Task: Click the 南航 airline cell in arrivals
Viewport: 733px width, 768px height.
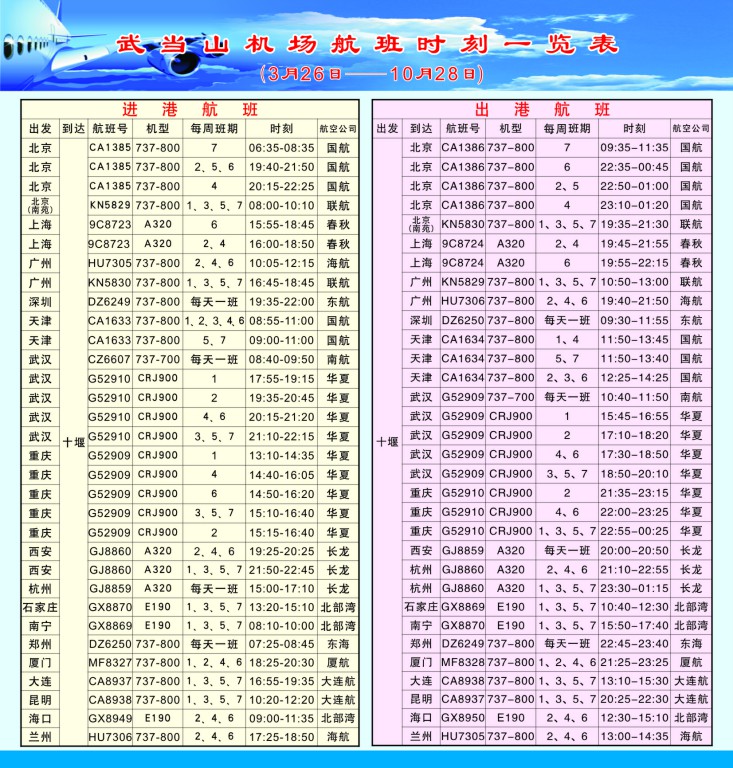Action: pyautogui.click(x=338, y=359)
